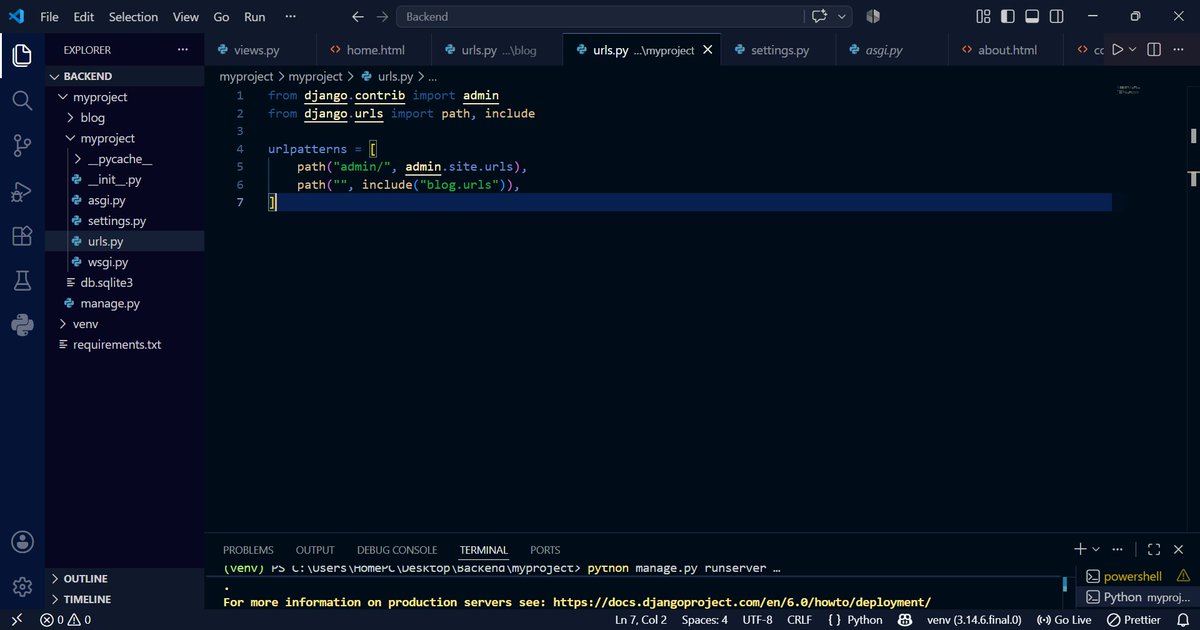Viewport: 1200px width, 630px height.
Task: Open the Search view in the activity bar
Action: tap(22, 100)
